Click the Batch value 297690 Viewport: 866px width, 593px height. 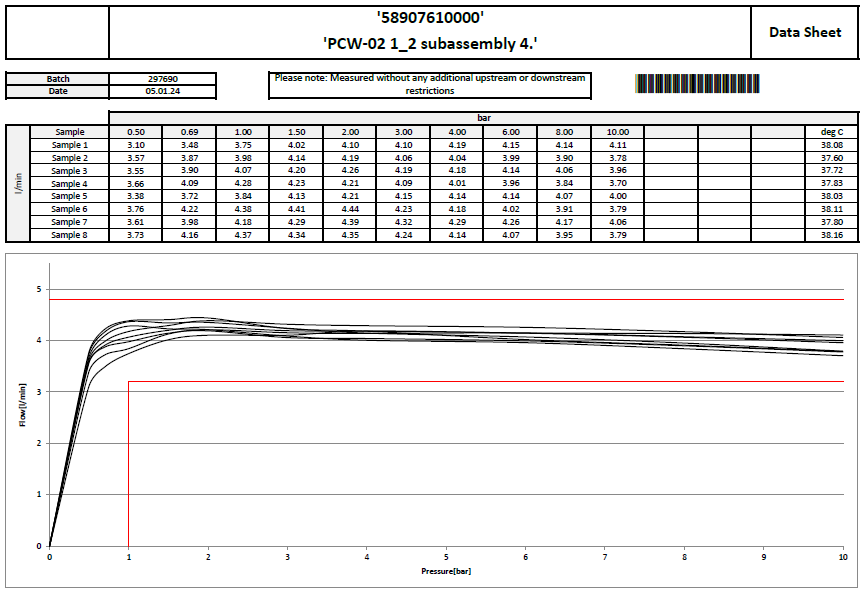click(162, 78)
